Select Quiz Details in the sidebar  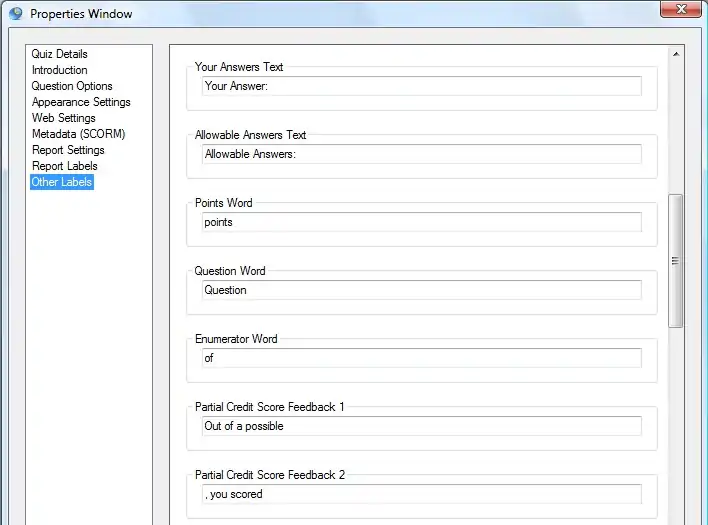point(59,54)
